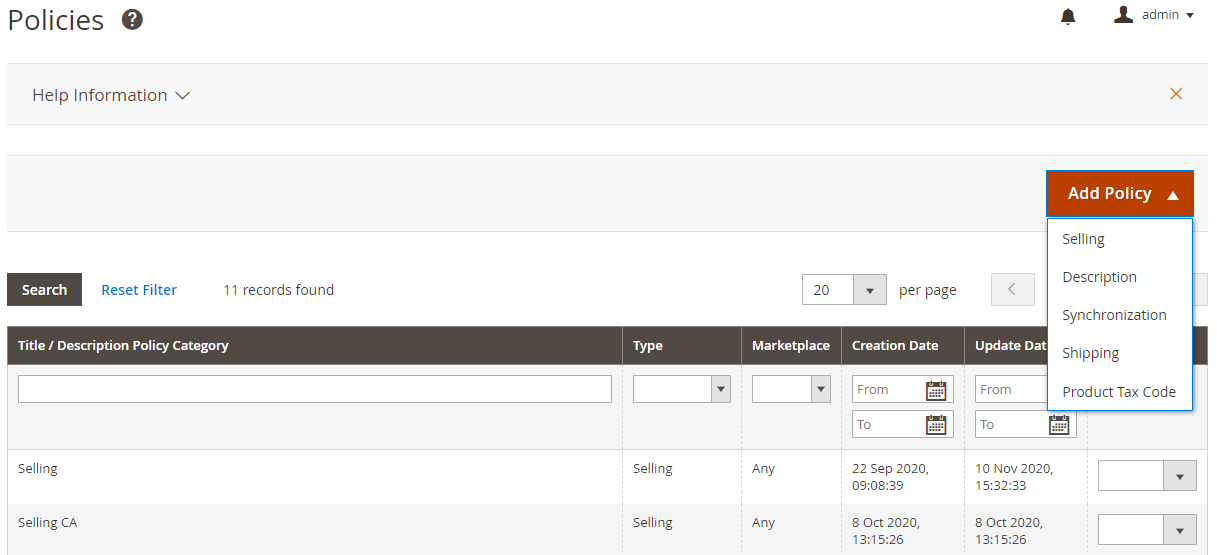Open calendar for Creation Date From

pos(936,390)
